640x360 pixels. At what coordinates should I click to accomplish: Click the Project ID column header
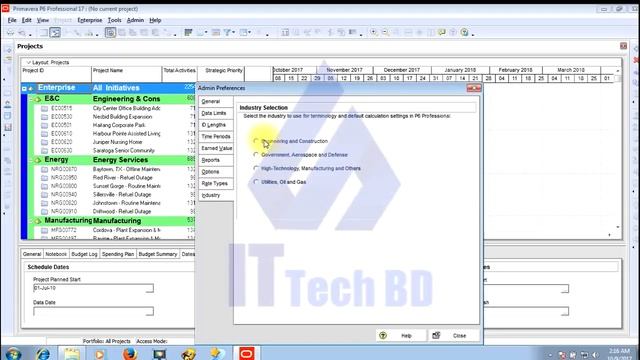pos(56,74)
